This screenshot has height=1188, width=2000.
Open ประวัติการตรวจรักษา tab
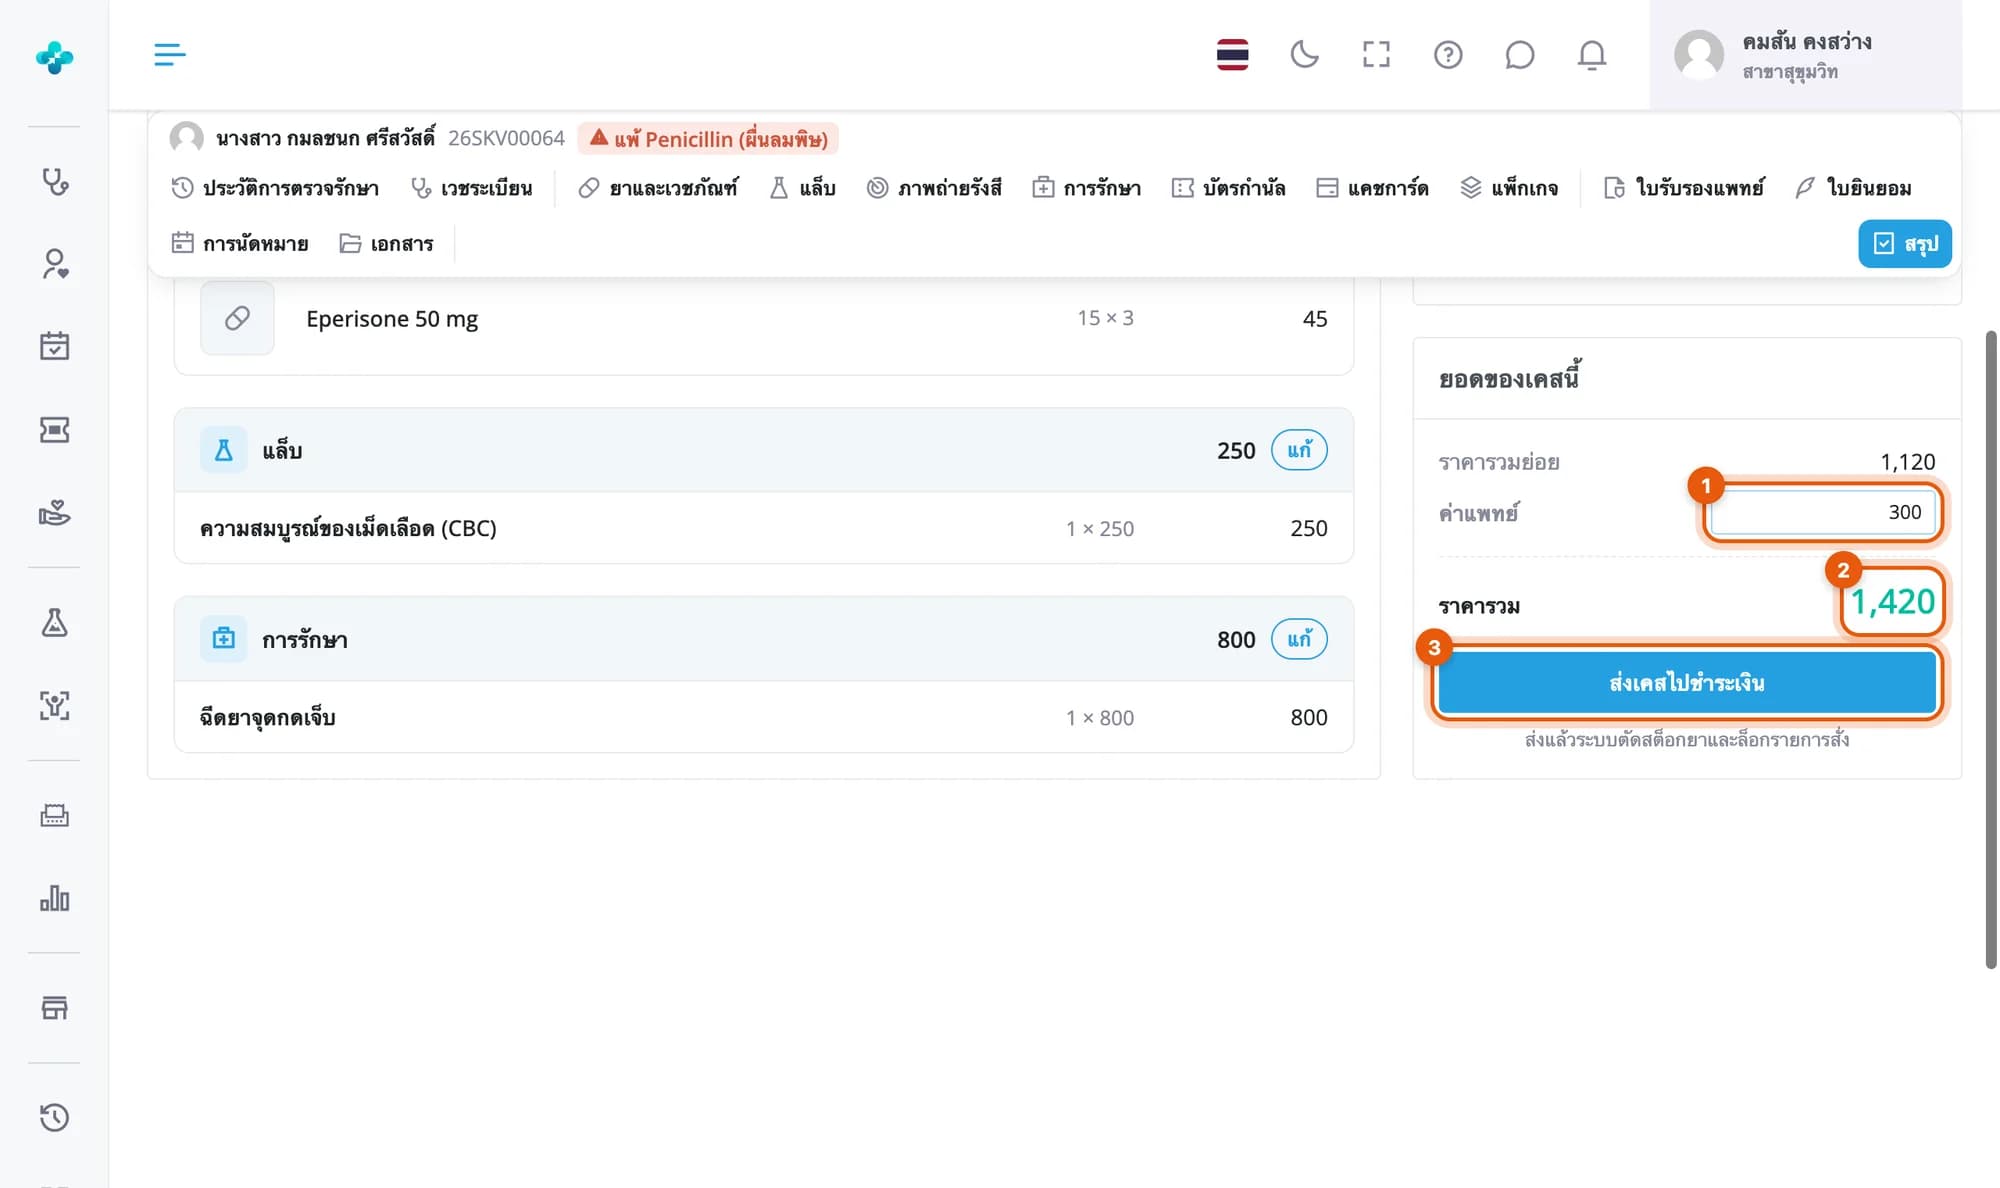275,188
